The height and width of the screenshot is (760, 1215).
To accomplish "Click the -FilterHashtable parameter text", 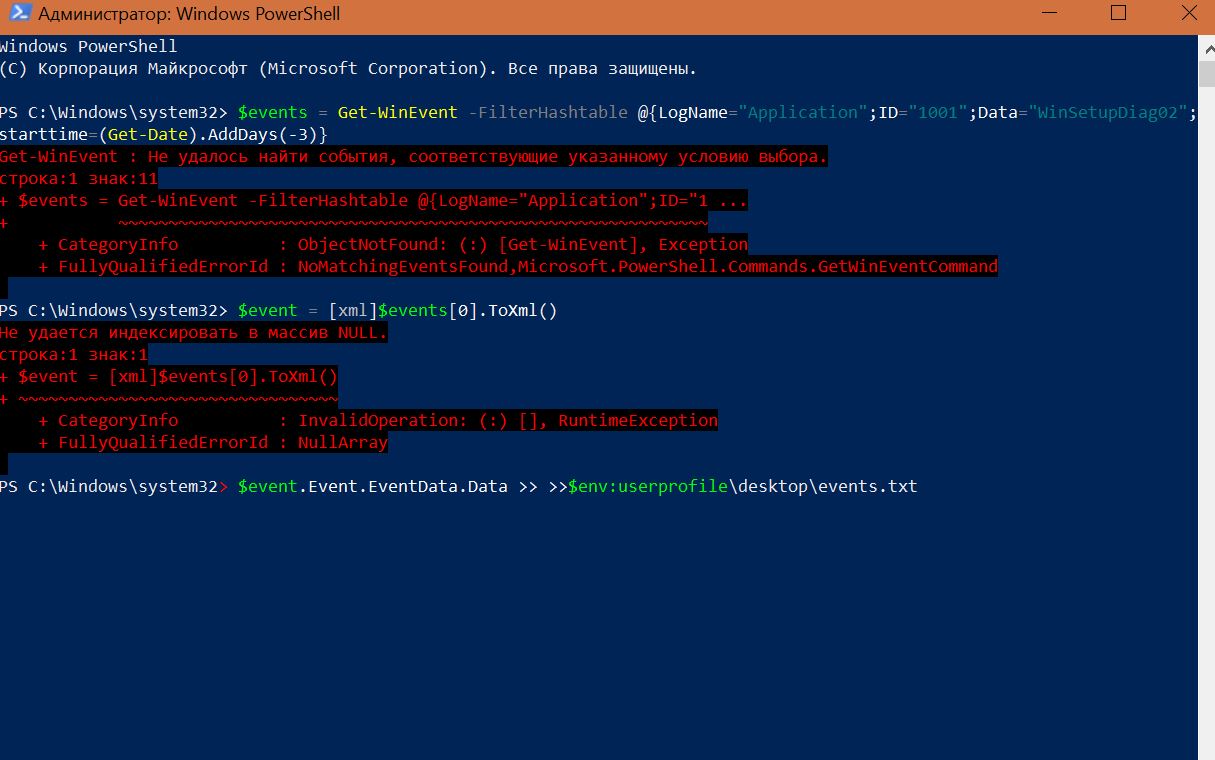I will coord(547,112).
